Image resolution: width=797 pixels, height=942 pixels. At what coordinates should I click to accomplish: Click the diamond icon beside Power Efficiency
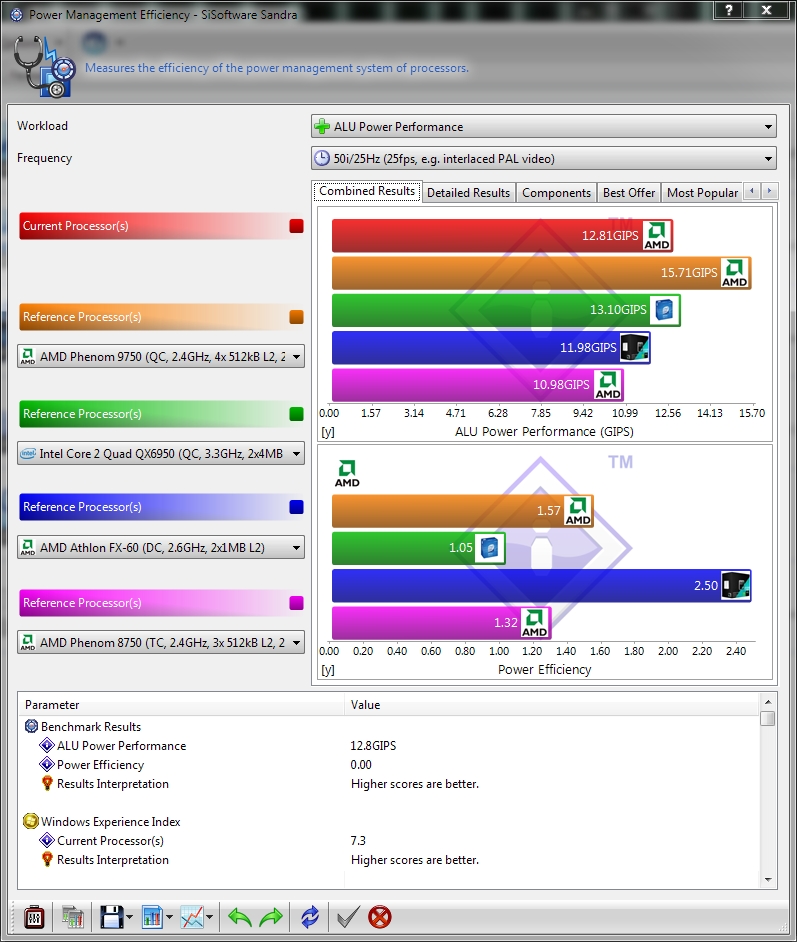(x=47, y=764)
